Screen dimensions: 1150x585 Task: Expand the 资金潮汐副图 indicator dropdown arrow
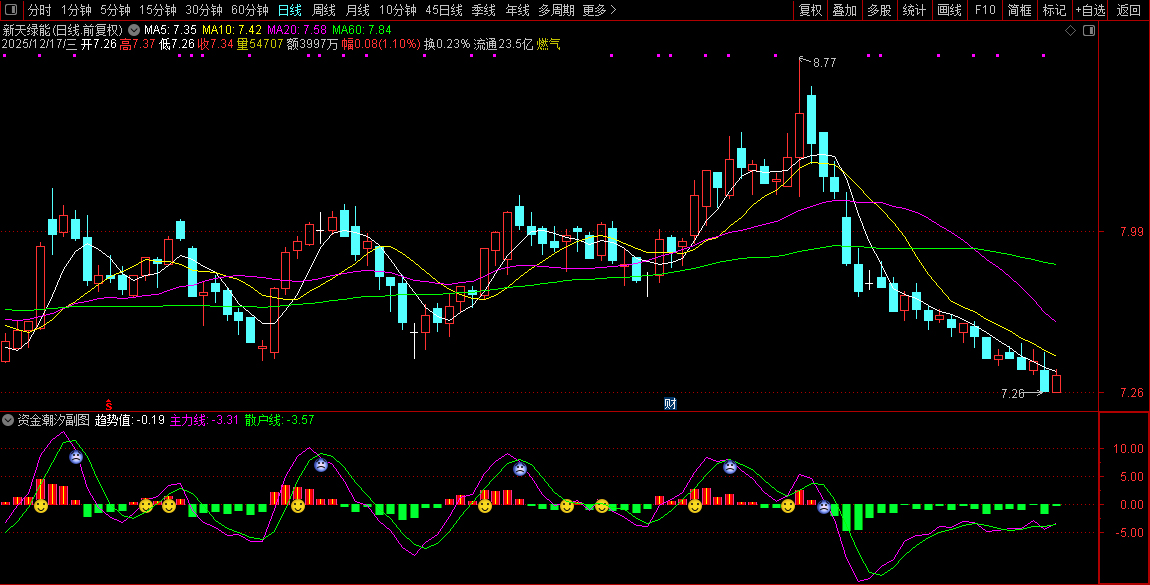[9, 420]
